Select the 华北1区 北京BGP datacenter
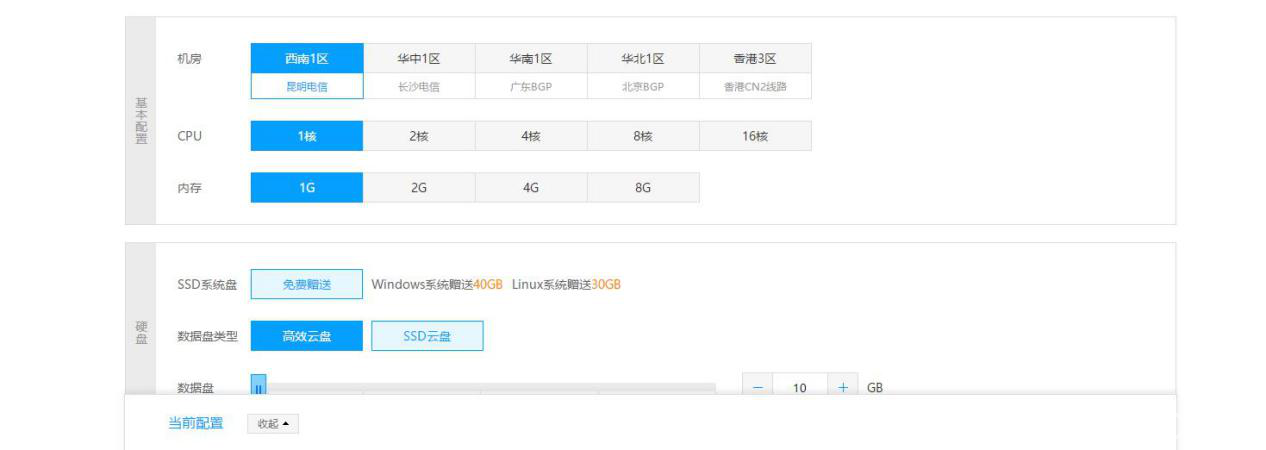The width and height of the screenshot is (1266, 450). point(643,71)
